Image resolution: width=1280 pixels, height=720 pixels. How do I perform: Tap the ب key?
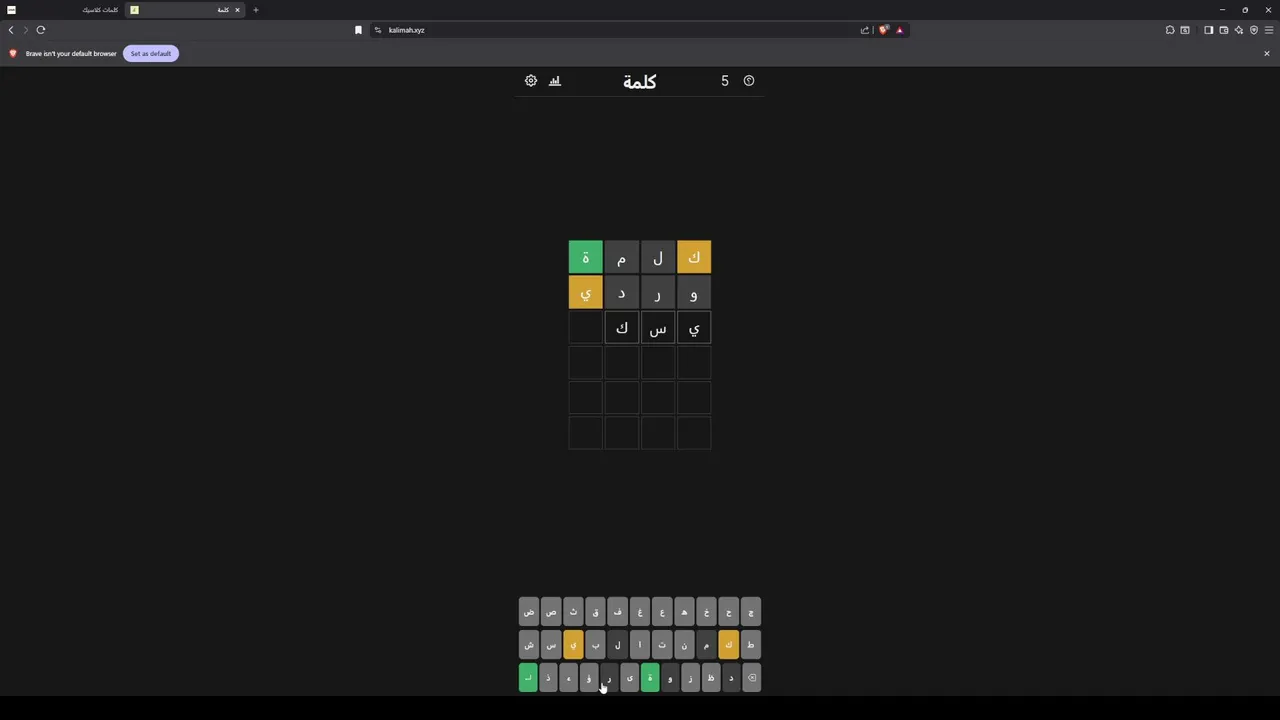595,645
